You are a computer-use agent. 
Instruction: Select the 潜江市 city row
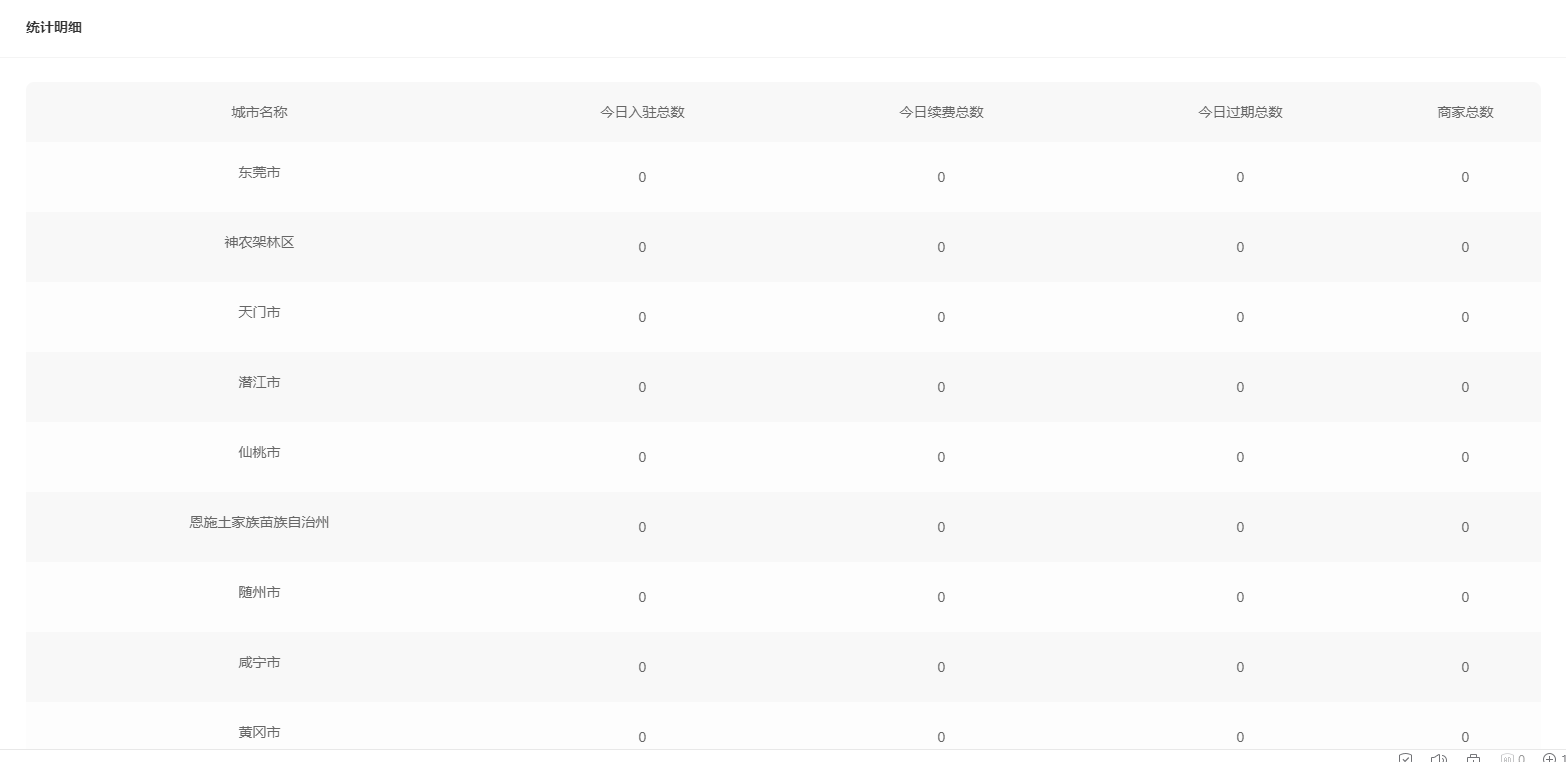783,386
